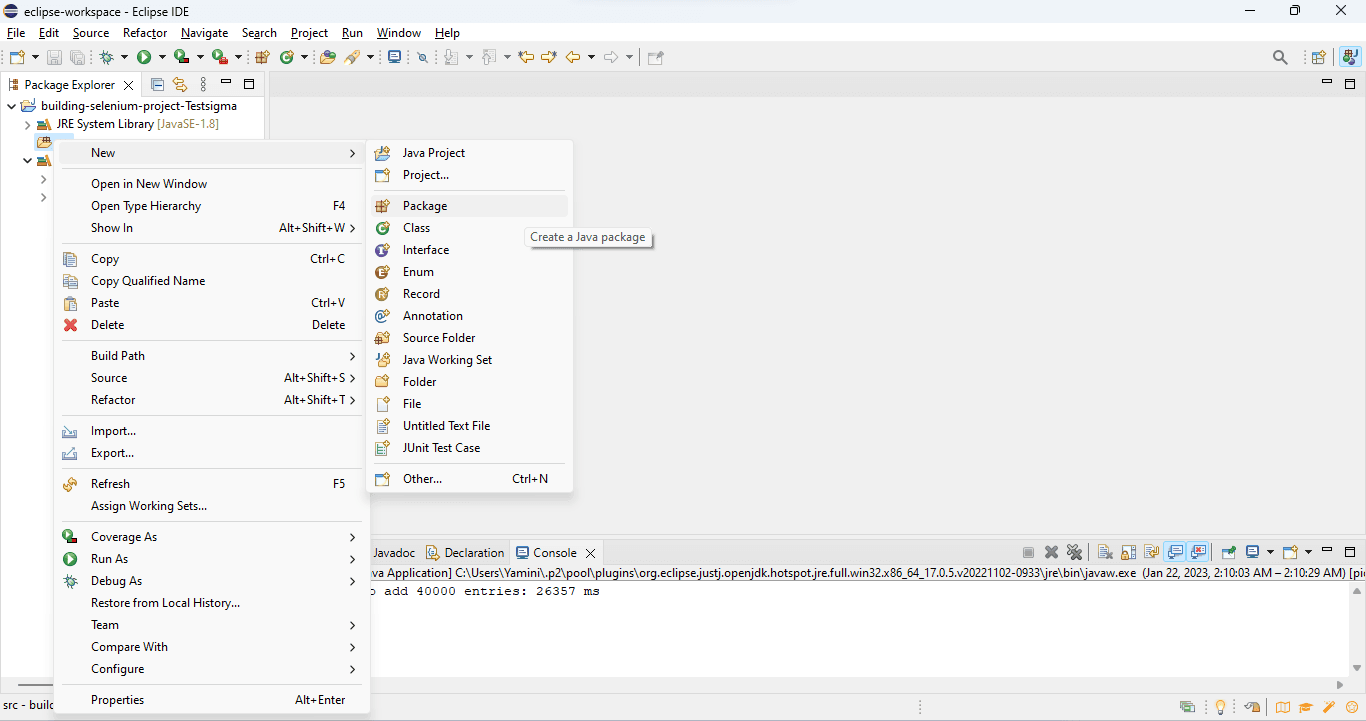
Task: Expand the JRE System Library node
Action: point(28,125)
